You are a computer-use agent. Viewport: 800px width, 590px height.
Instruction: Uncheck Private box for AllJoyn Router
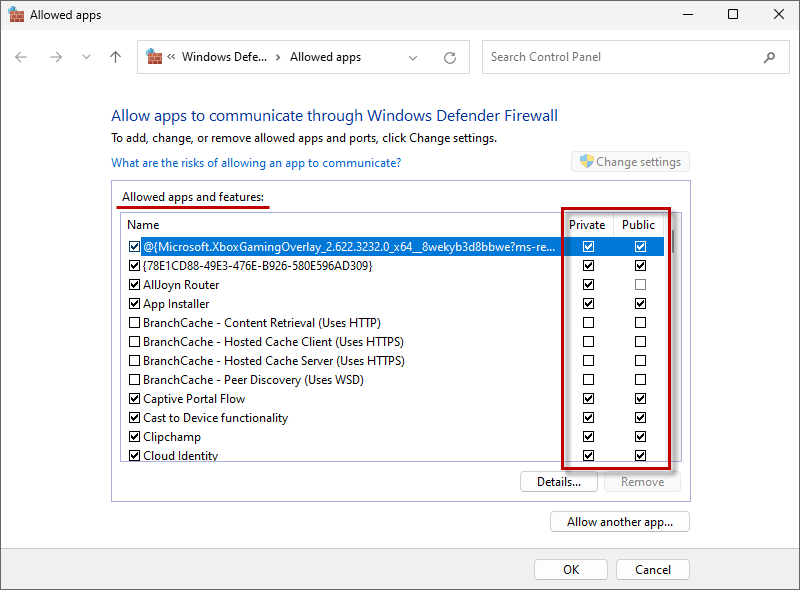[x=588, y=285]
